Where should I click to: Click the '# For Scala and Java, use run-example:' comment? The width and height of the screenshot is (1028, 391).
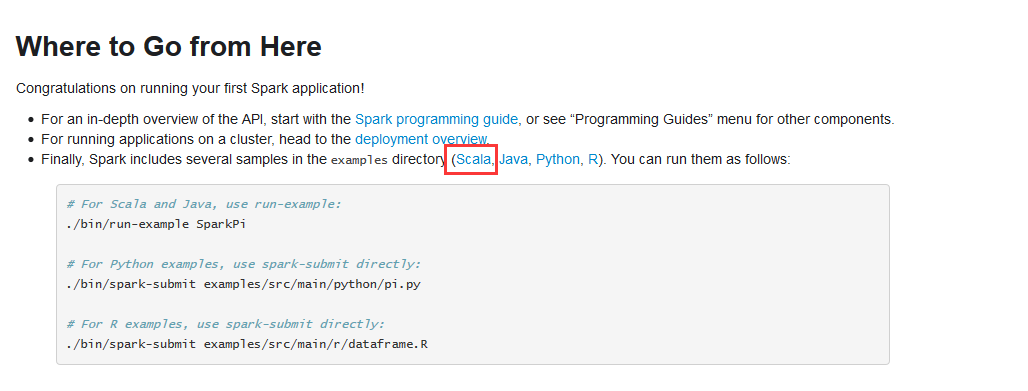pyautogui.click(x=204, y=204)
